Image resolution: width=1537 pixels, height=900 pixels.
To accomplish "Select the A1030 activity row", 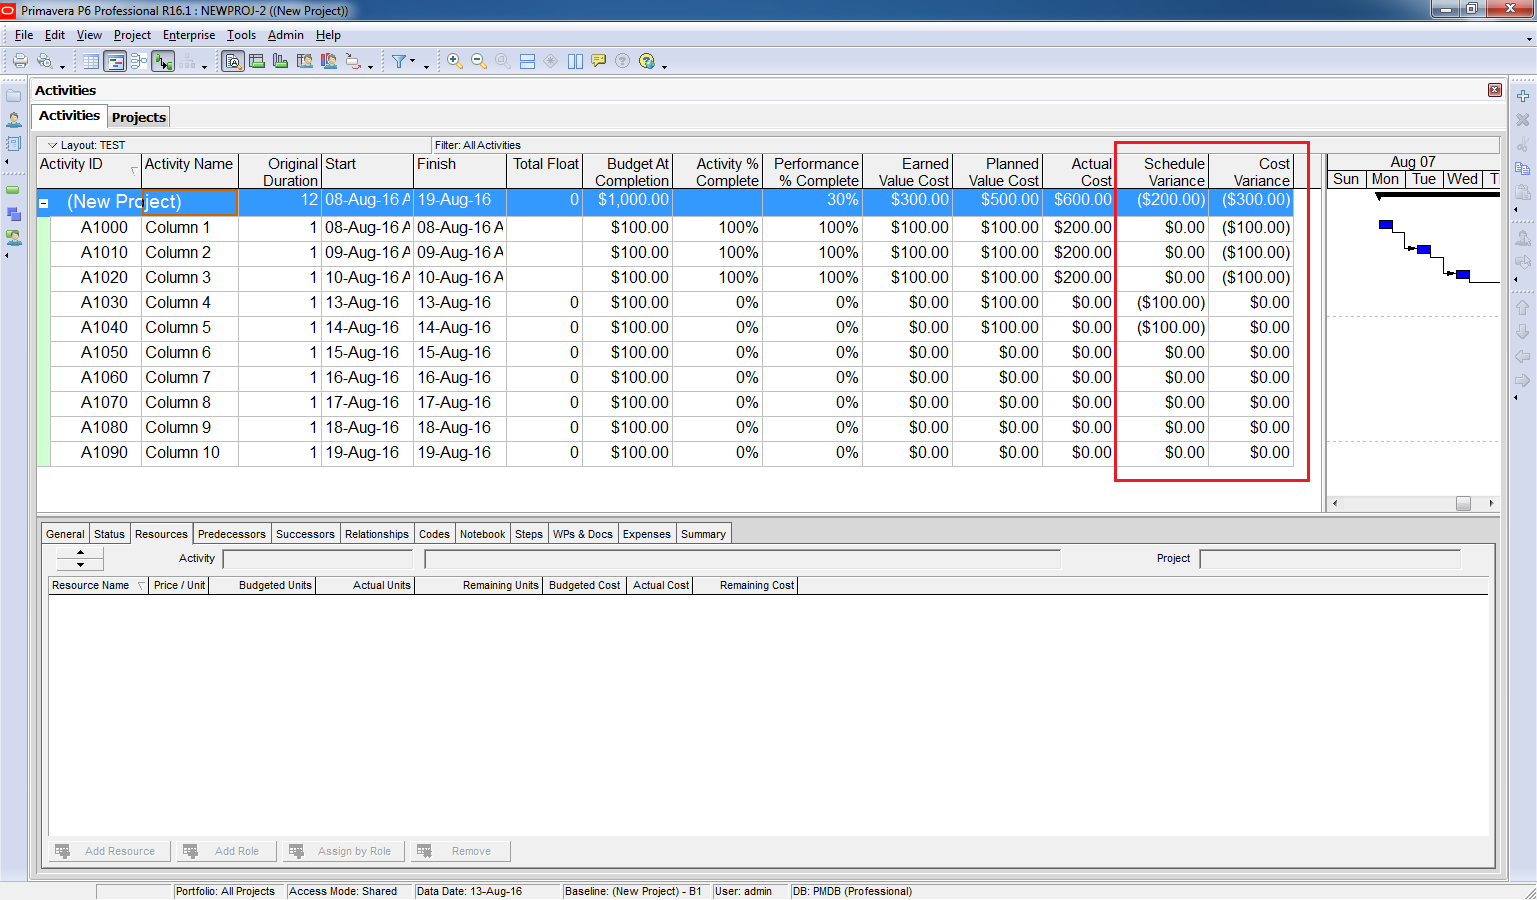I will coord(104,303).
